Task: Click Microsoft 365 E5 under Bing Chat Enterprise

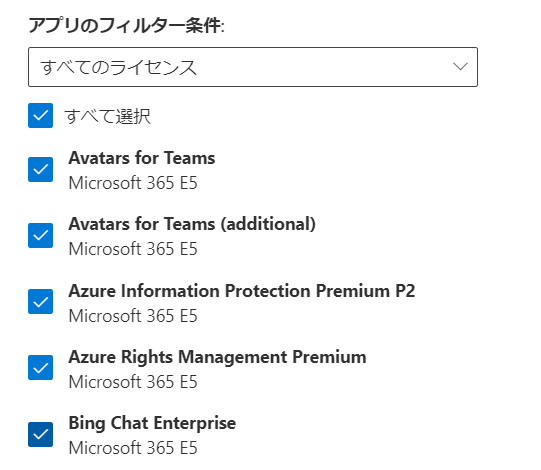Action: (133, 448)
